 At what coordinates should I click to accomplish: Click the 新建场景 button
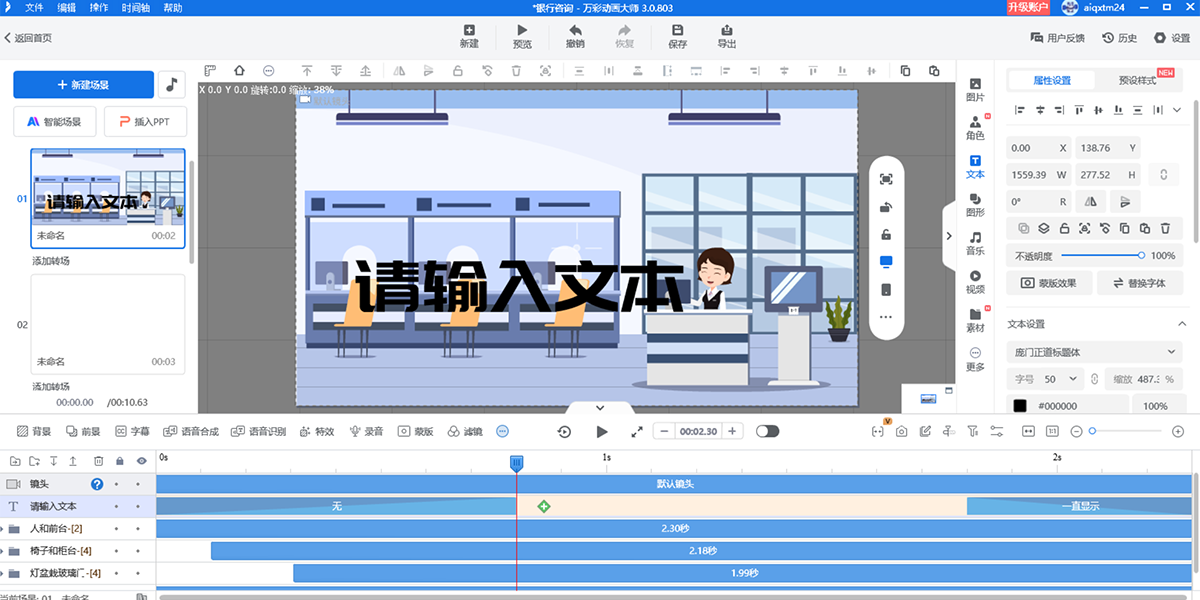[84, 85]
